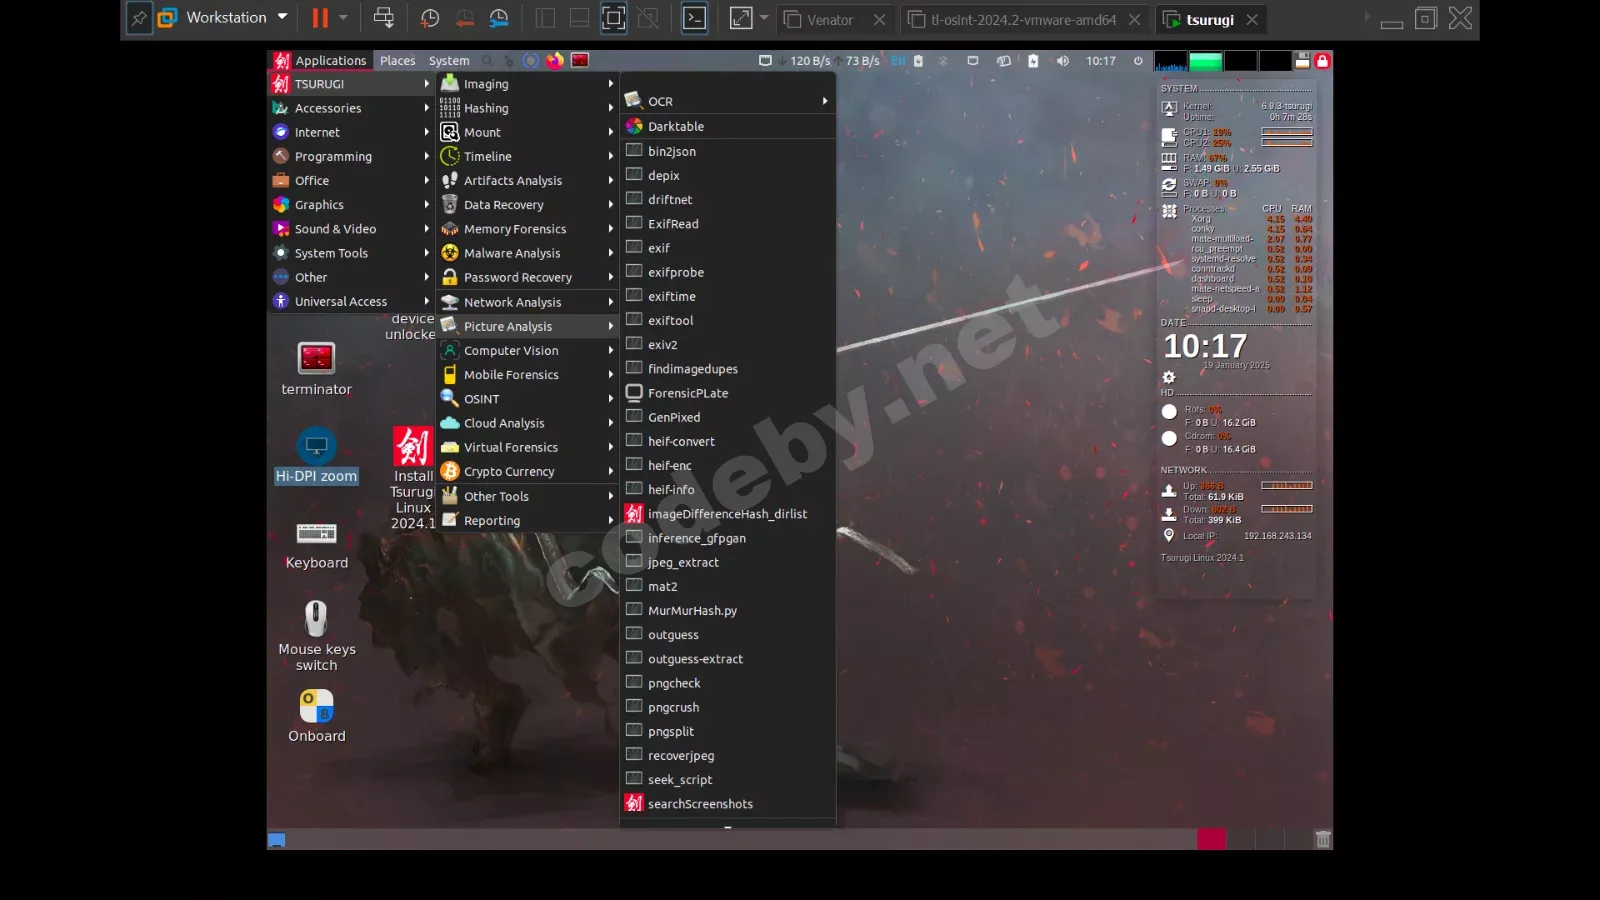The height and width of the screenshot is (900, 1600).
Task: Open the Places menu
Action: [397, 61]
